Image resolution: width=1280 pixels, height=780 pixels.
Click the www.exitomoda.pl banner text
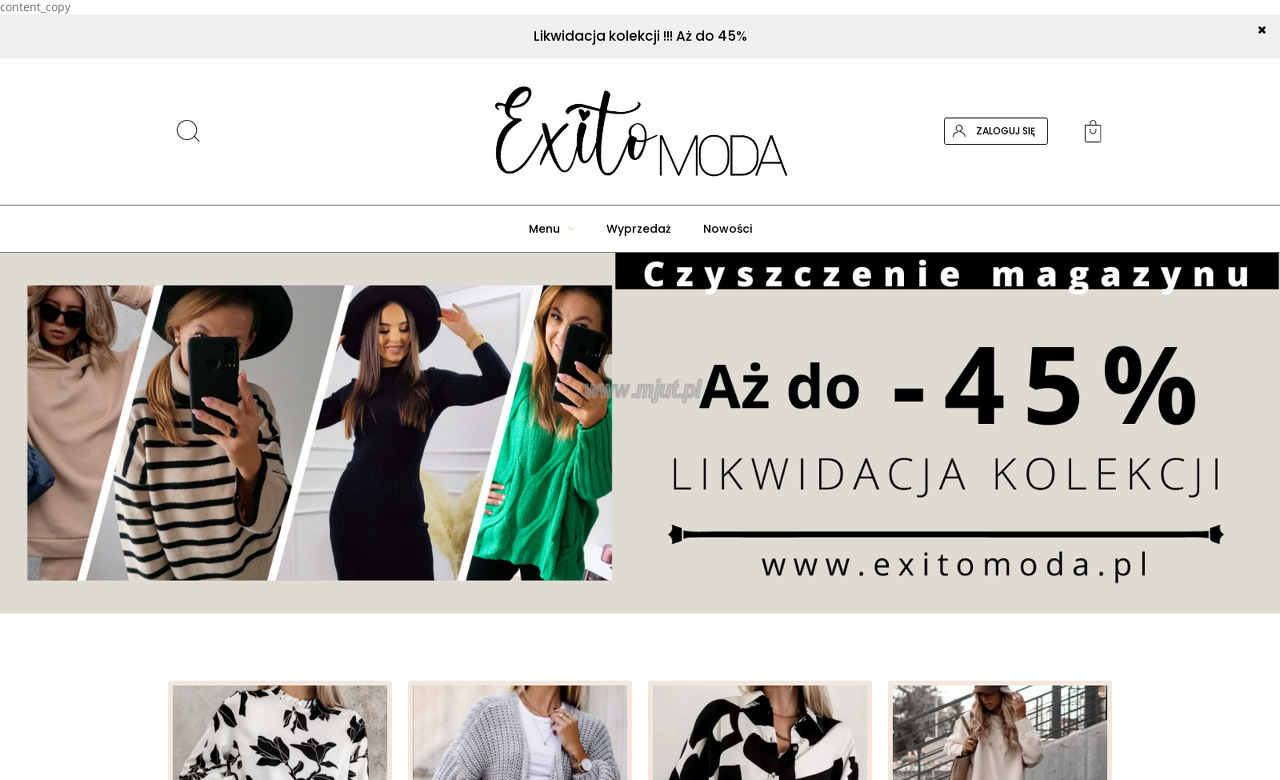pos(955,565)
